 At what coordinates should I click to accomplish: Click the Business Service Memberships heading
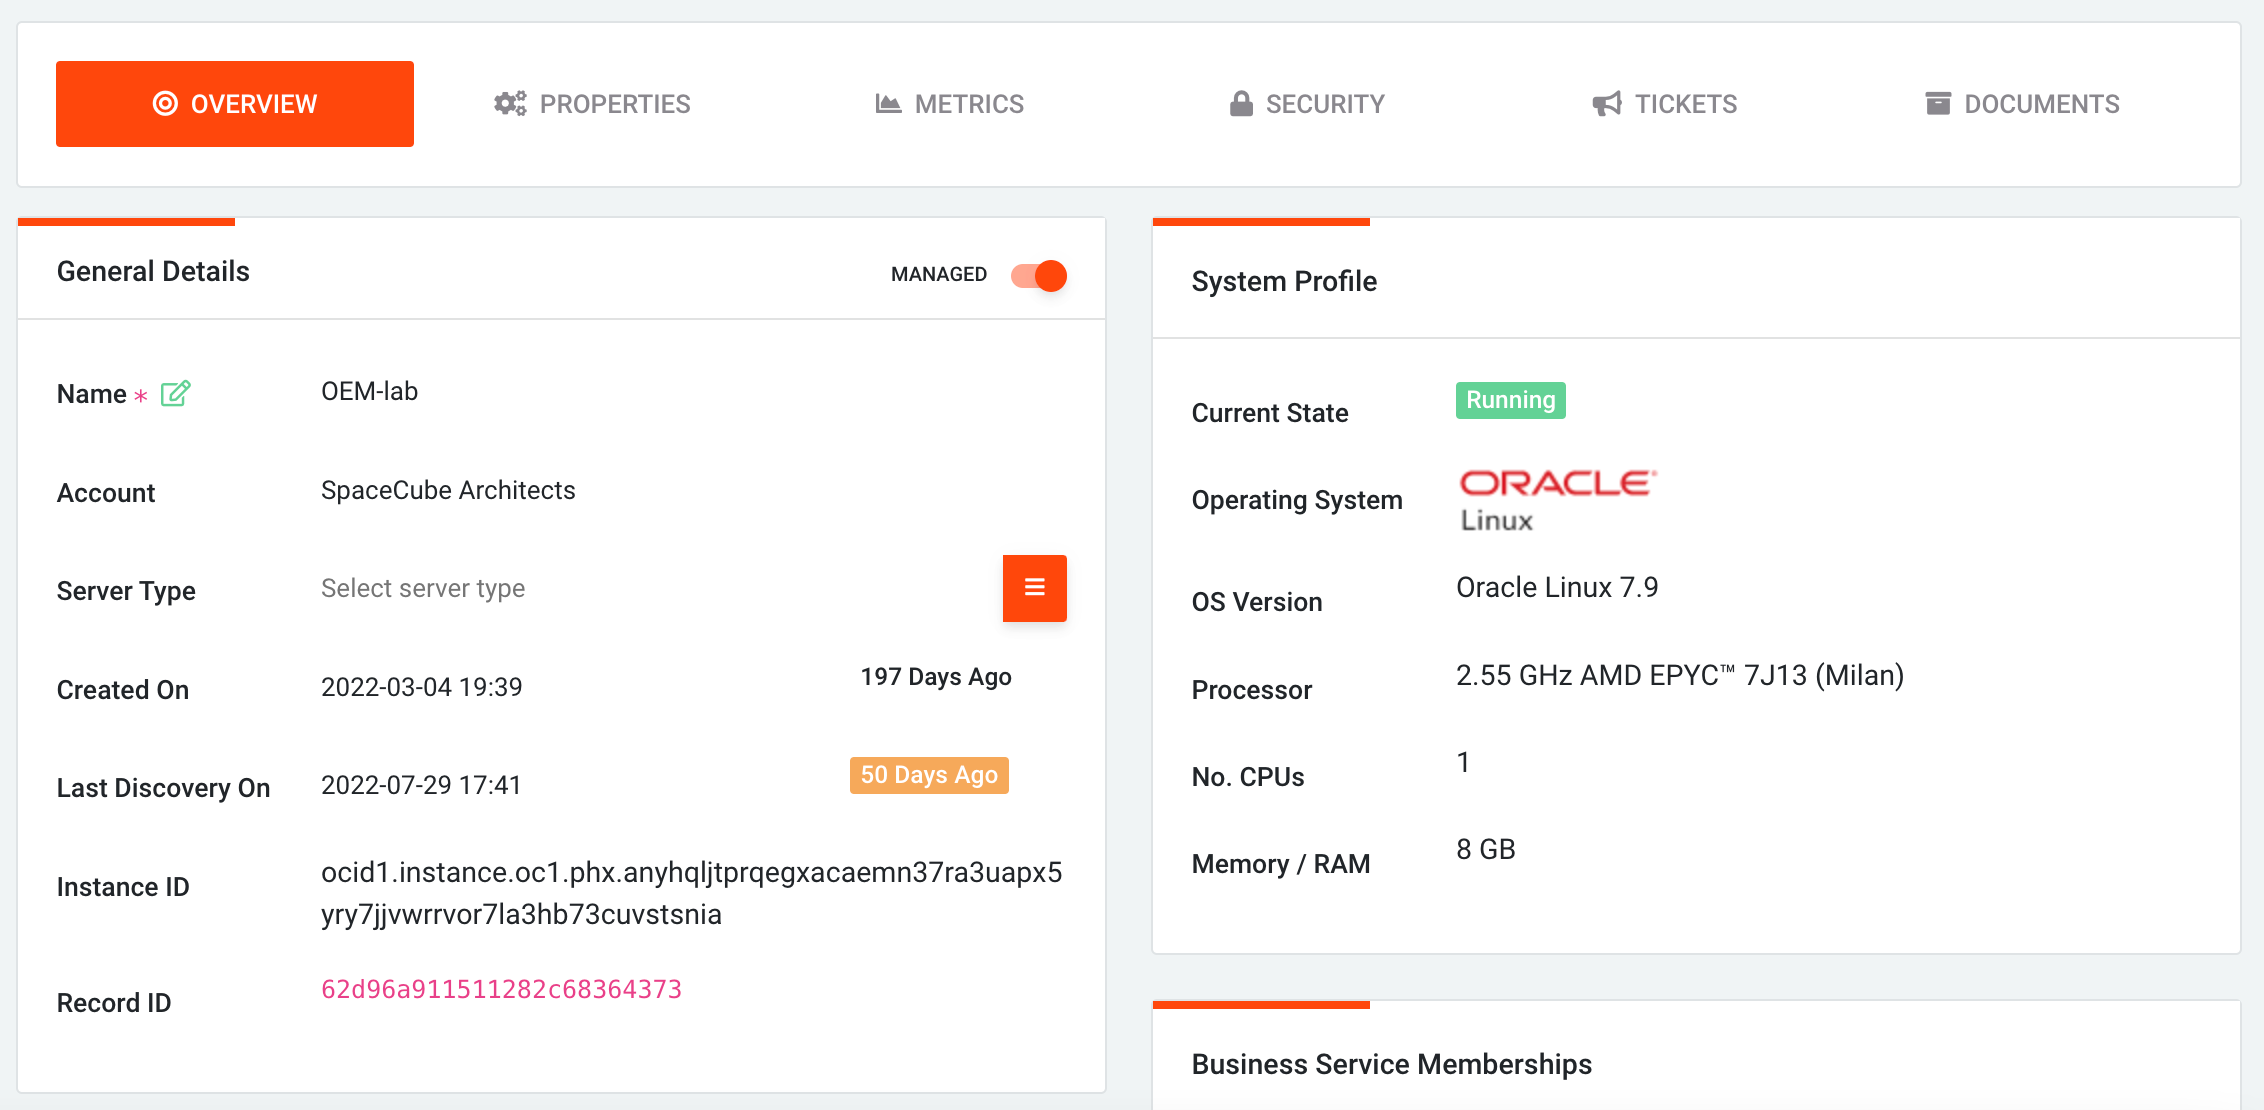(x=1392, y=1064)
